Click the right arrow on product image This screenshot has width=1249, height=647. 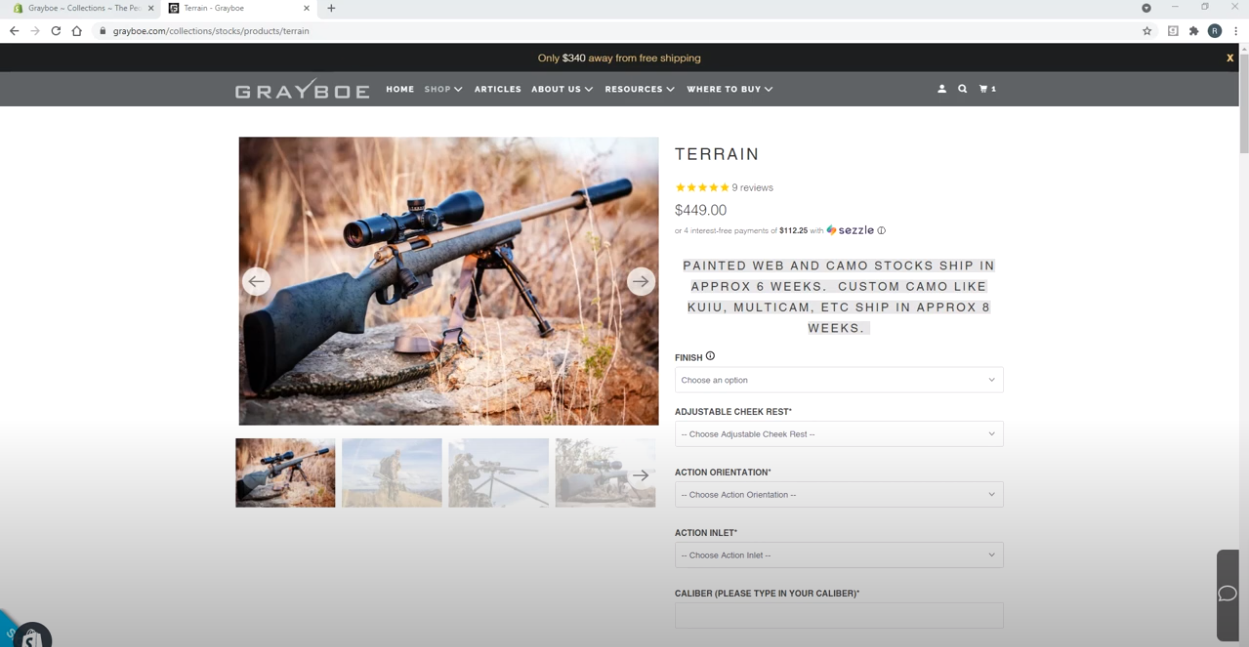pyautogui.click(x=641, y=281)
